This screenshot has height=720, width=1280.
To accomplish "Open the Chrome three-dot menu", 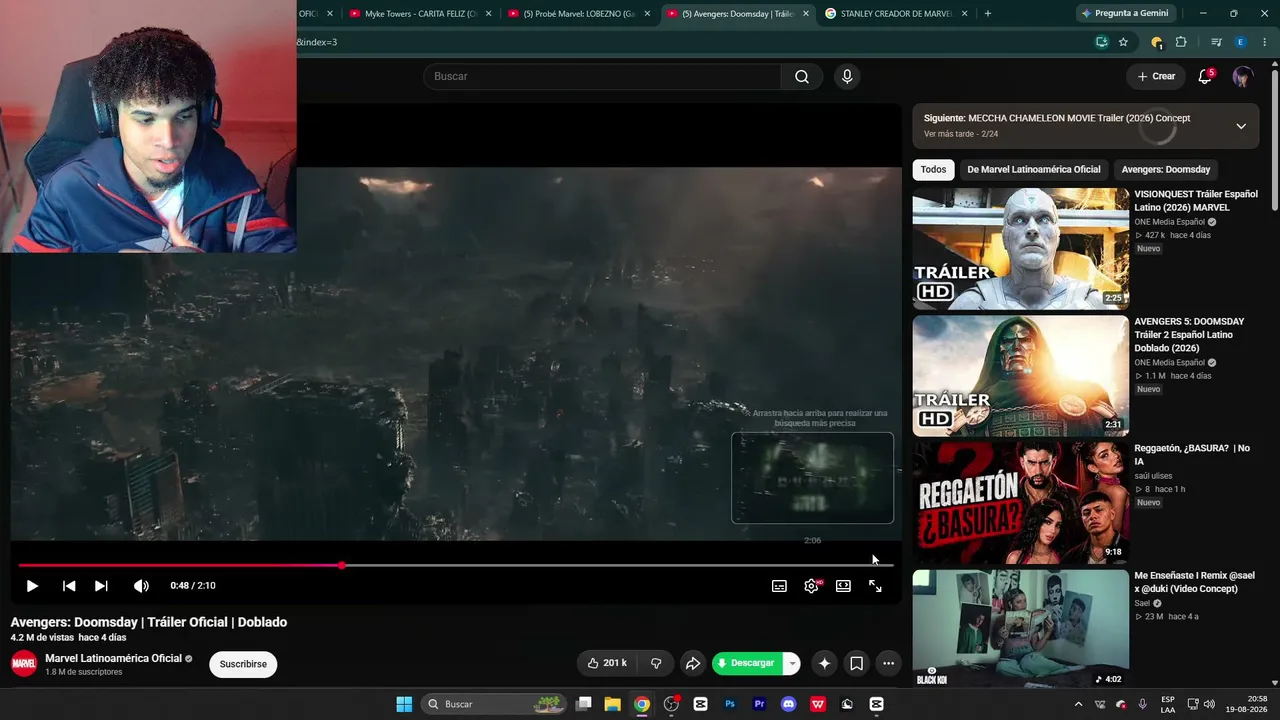I will (1265, 42).
